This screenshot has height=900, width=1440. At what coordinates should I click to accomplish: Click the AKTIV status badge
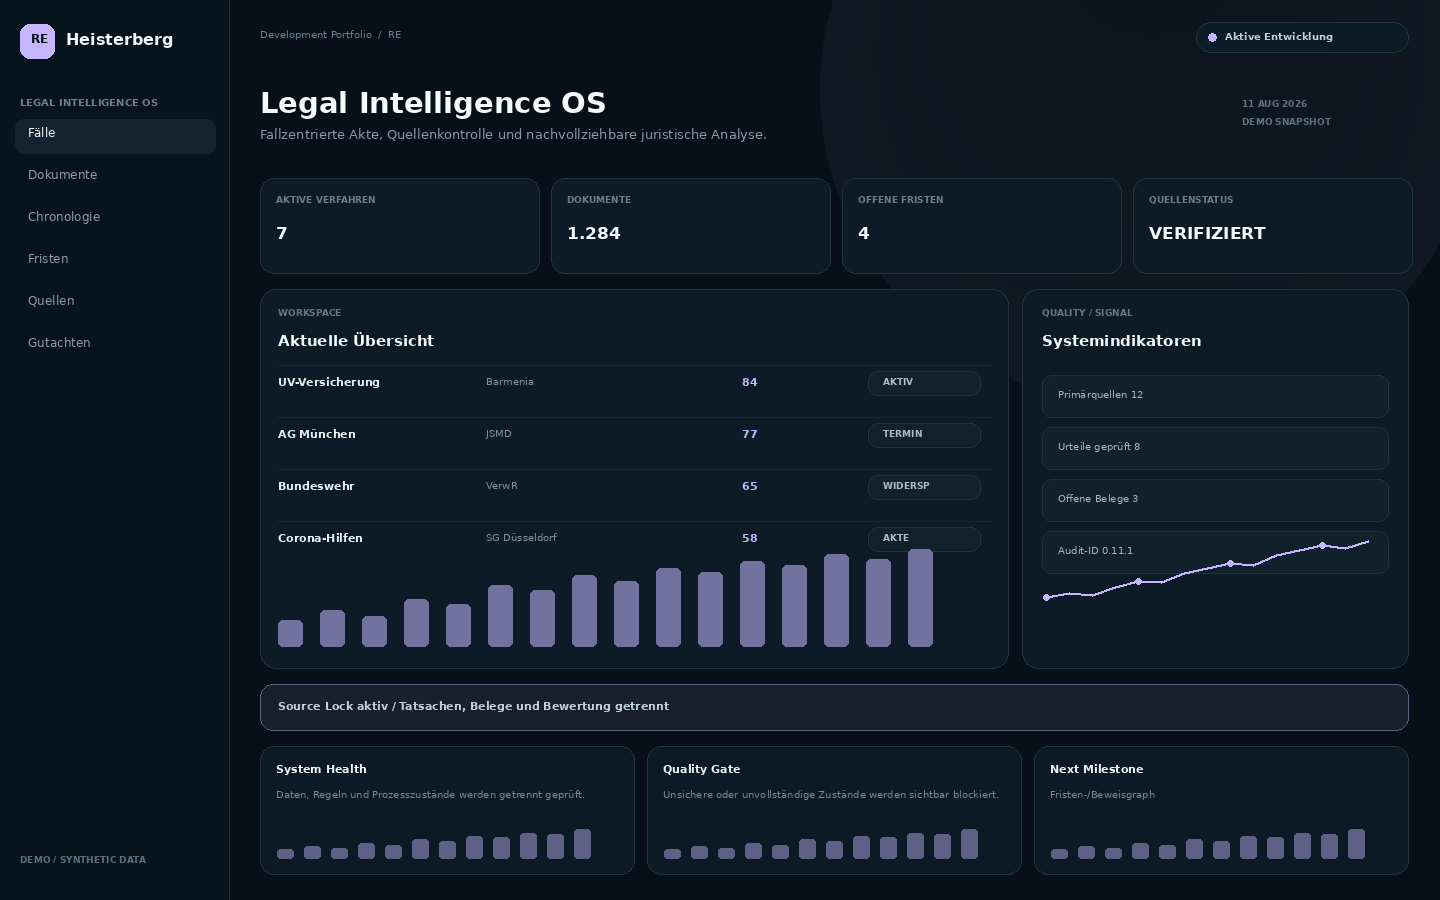(x=924, y=383)
